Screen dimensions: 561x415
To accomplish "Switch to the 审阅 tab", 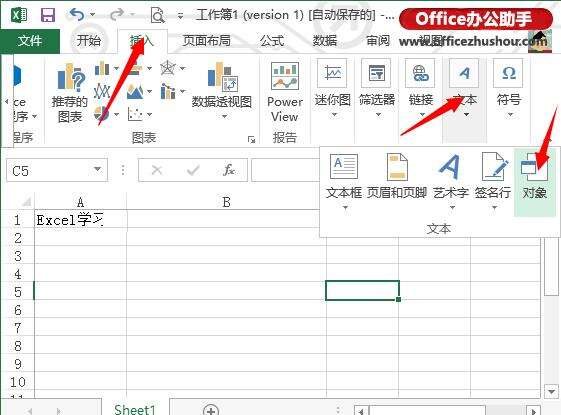I will click(378, 40).
